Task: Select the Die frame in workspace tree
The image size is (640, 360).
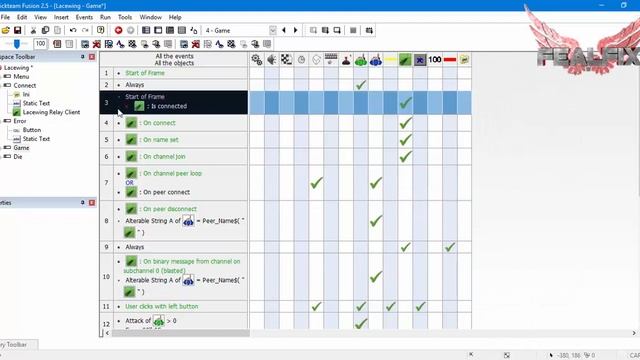Action: [x=18, y=157]
